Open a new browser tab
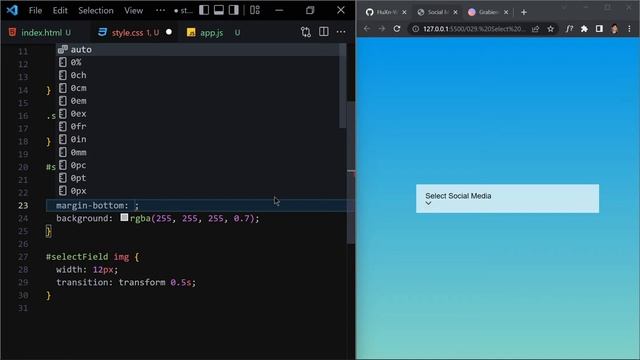The width and height of the screenshot is (640, 360). point(524,12)
